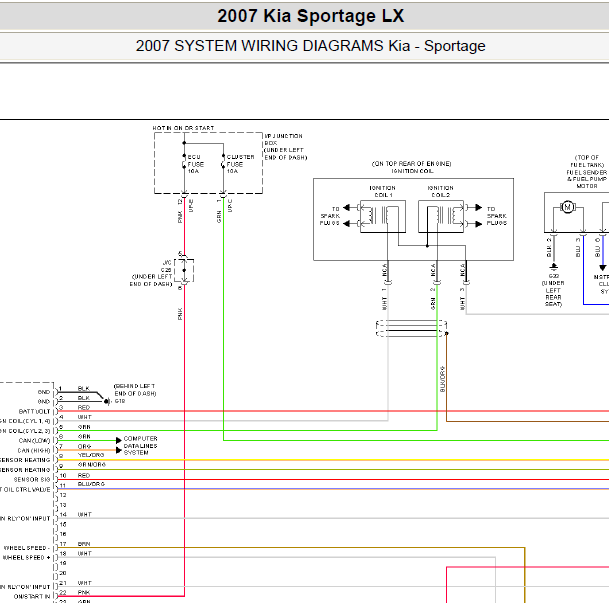Click the "WHT" wire color at pin 18
The width and height of the screenshot is (609, 603).
[x=85, y=553]
